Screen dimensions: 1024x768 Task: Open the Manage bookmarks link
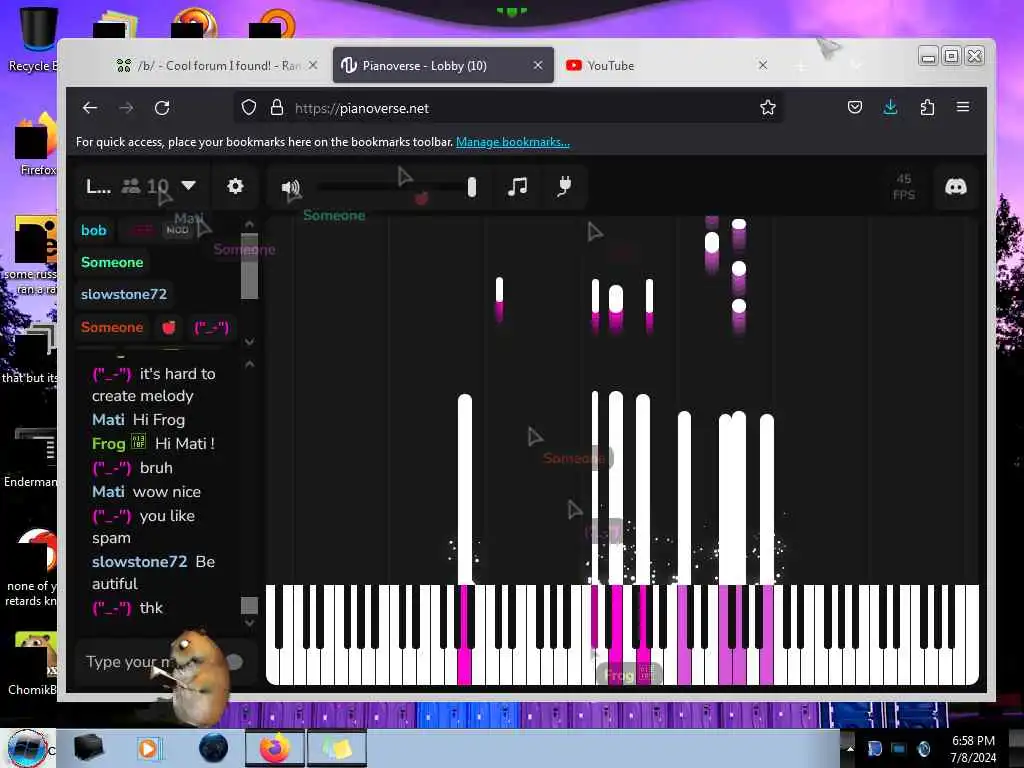pyautogui.click(x=513, y=142)
